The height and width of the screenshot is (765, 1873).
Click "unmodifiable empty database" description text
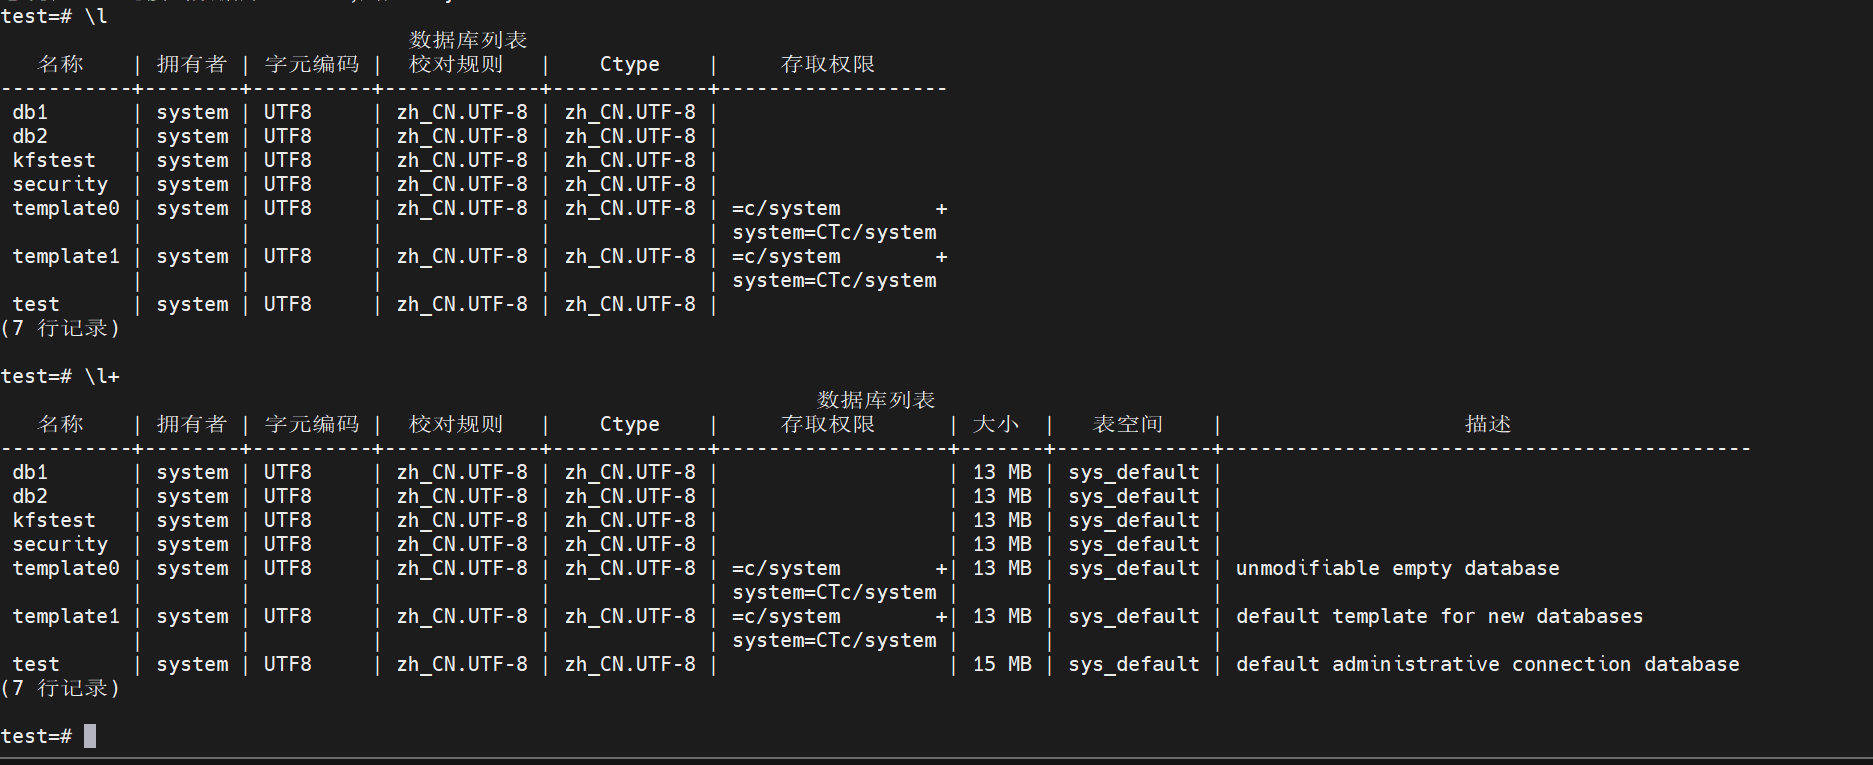point(1397,569)
